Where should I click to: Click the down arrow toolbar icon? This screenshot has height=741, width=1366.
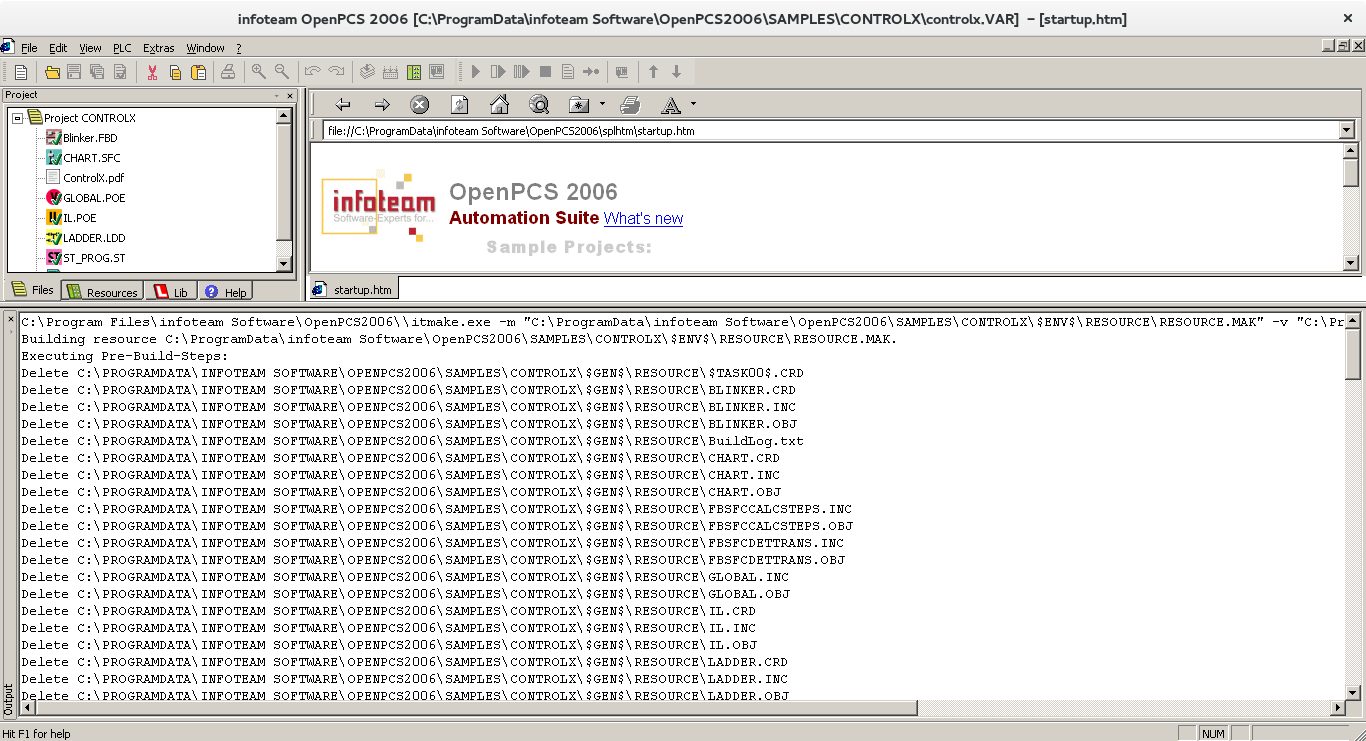[x=676, y=72]
